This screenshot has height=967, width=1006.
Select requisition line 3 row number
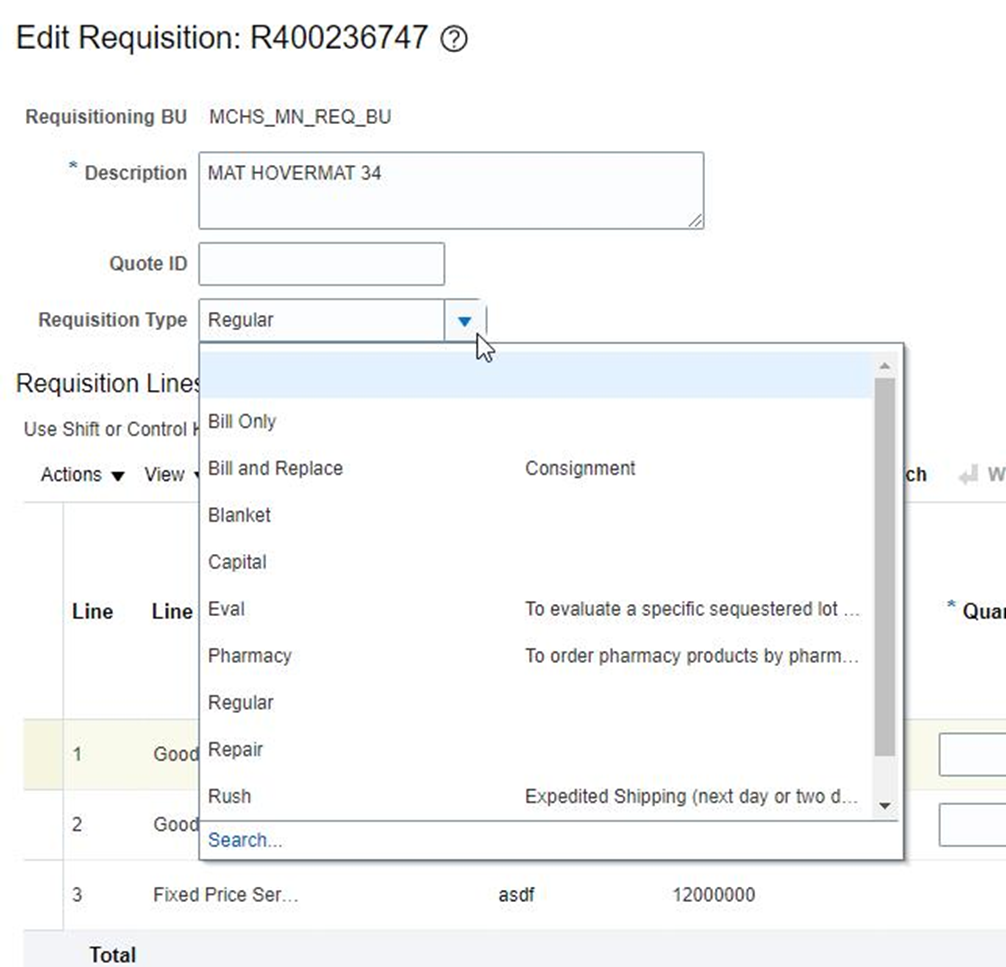click(x=77, y=894)
